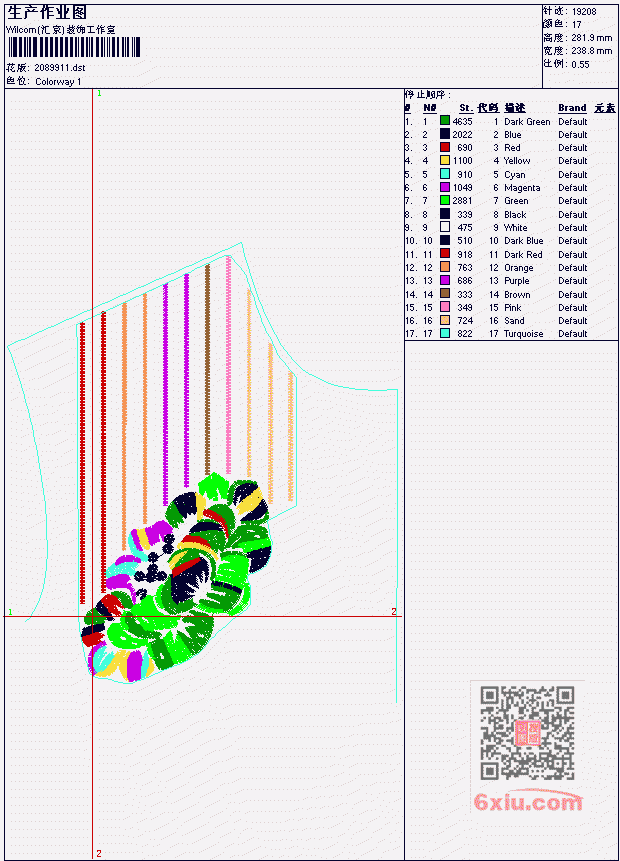Select the Dark Blue swatch in row 10

pyautogui.click(x=445, y=241)
